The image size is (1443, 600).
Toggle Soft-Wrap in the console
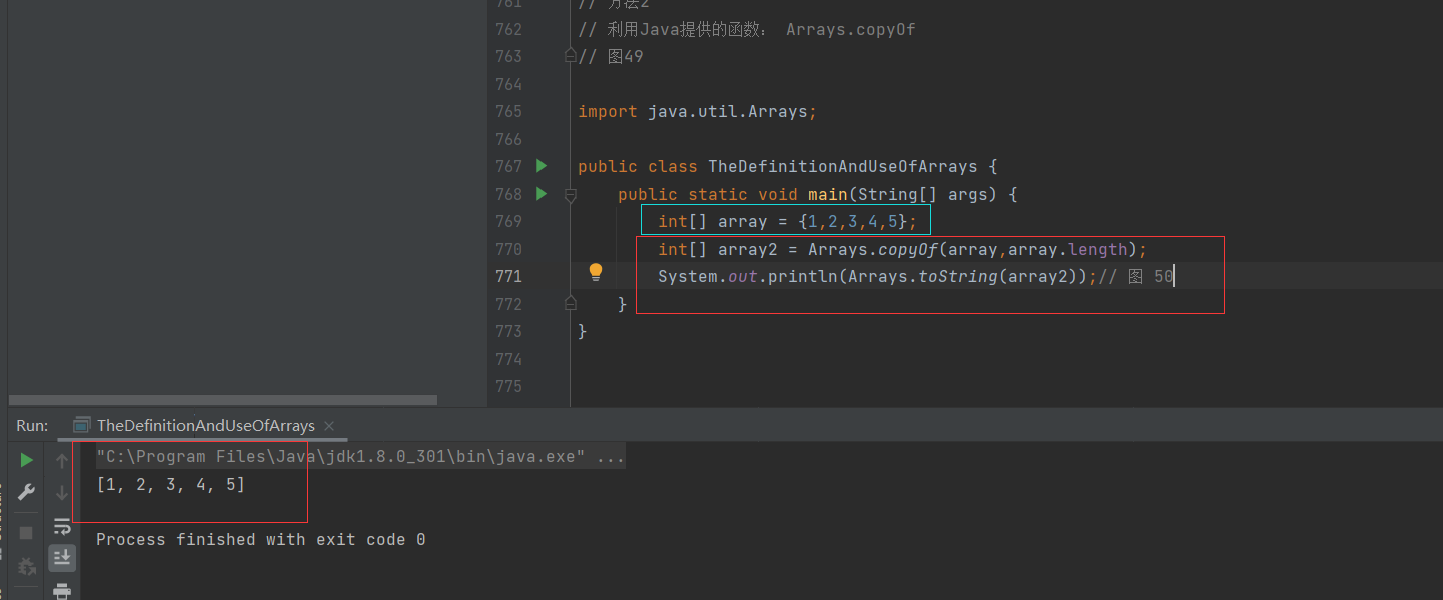[62, 526]
